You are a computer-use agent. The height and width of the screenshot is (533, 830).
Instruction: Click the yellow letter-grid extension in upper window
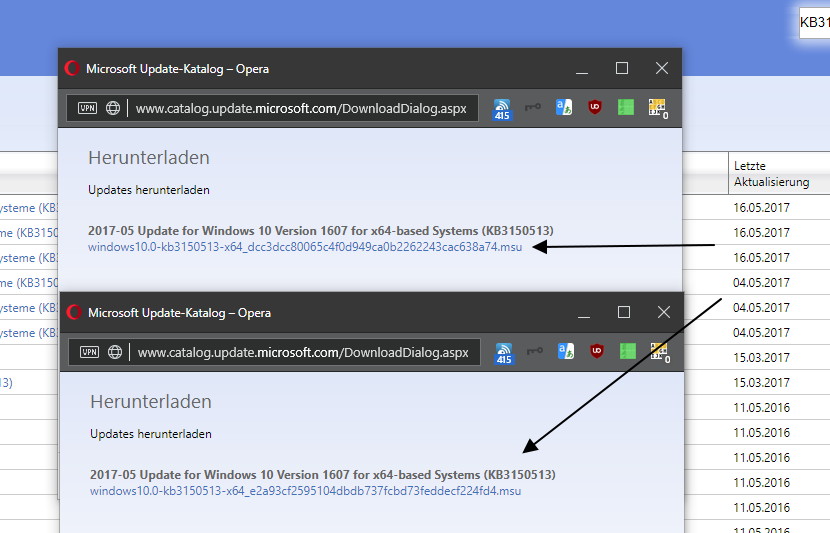point(658,109)
